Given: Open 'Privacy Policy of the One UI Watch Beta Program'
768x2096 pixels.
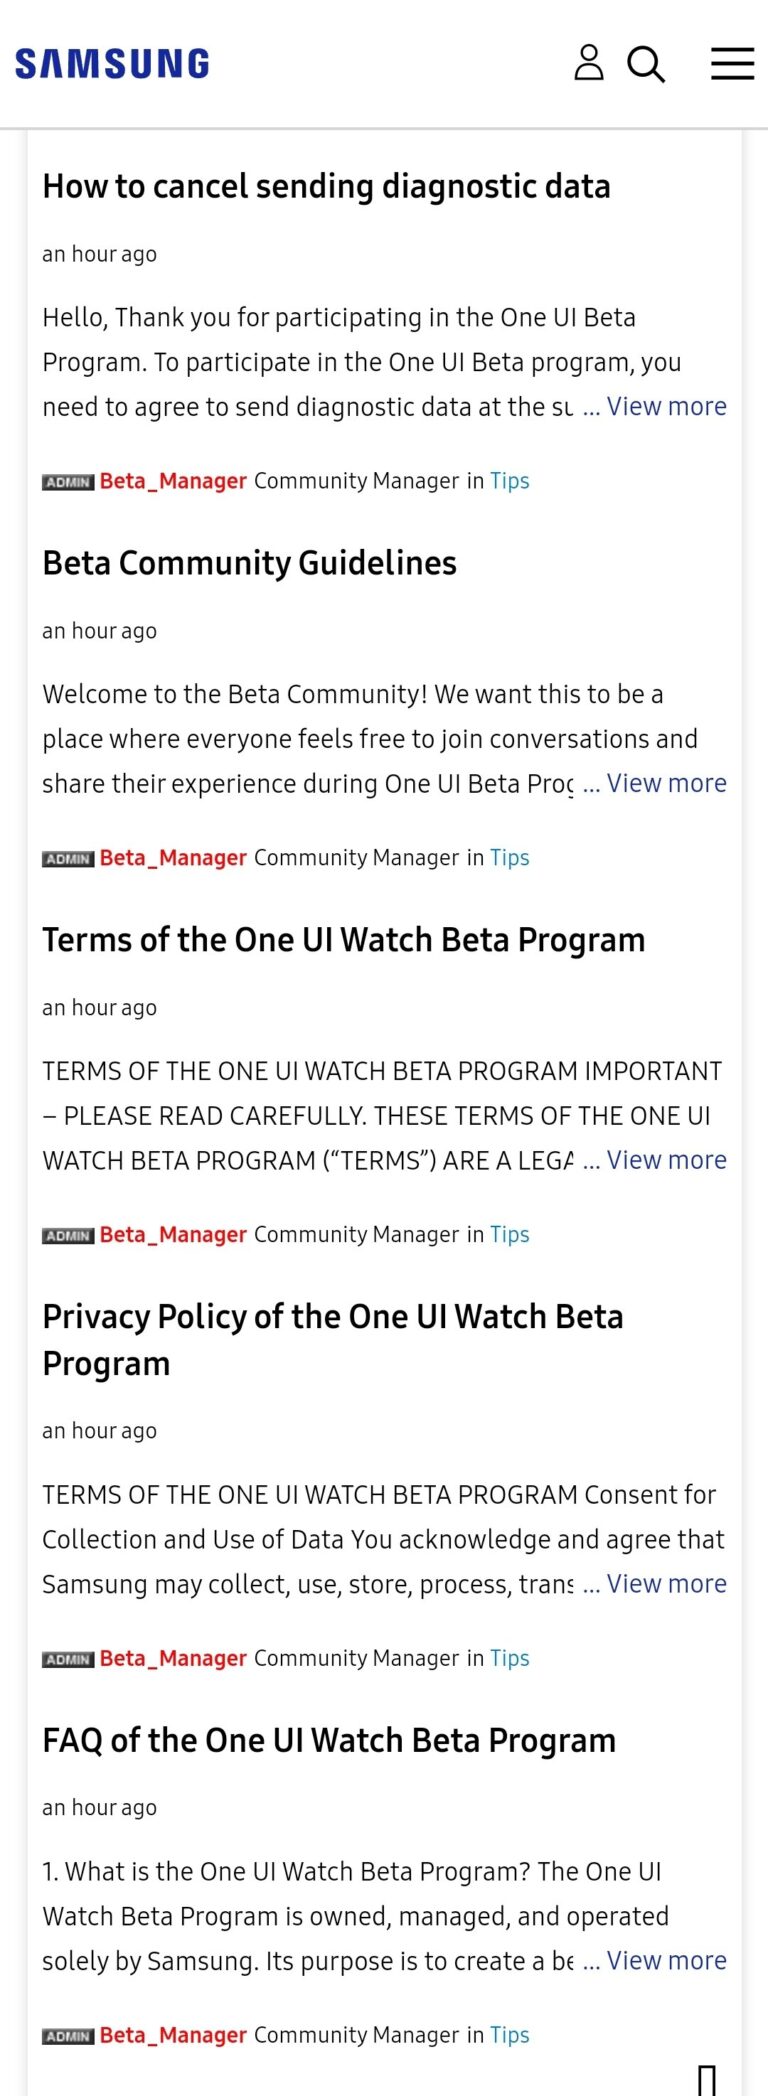Looking at the screenshot, I should point(333,1340).
